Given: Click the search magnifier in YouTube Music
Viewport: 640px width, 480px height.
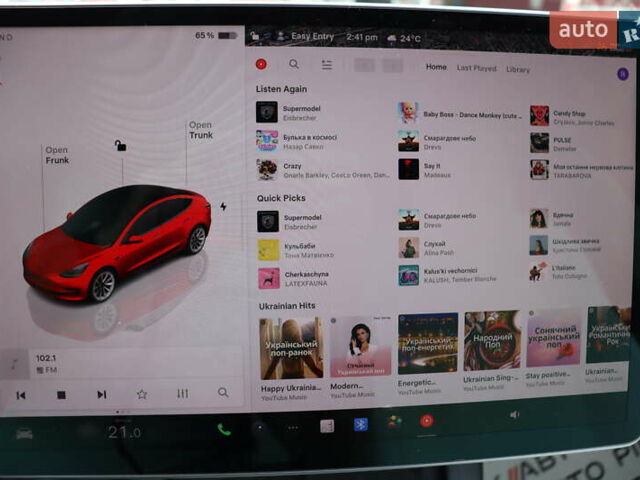Looking at the screenshot, I should (x=294, y=64).
